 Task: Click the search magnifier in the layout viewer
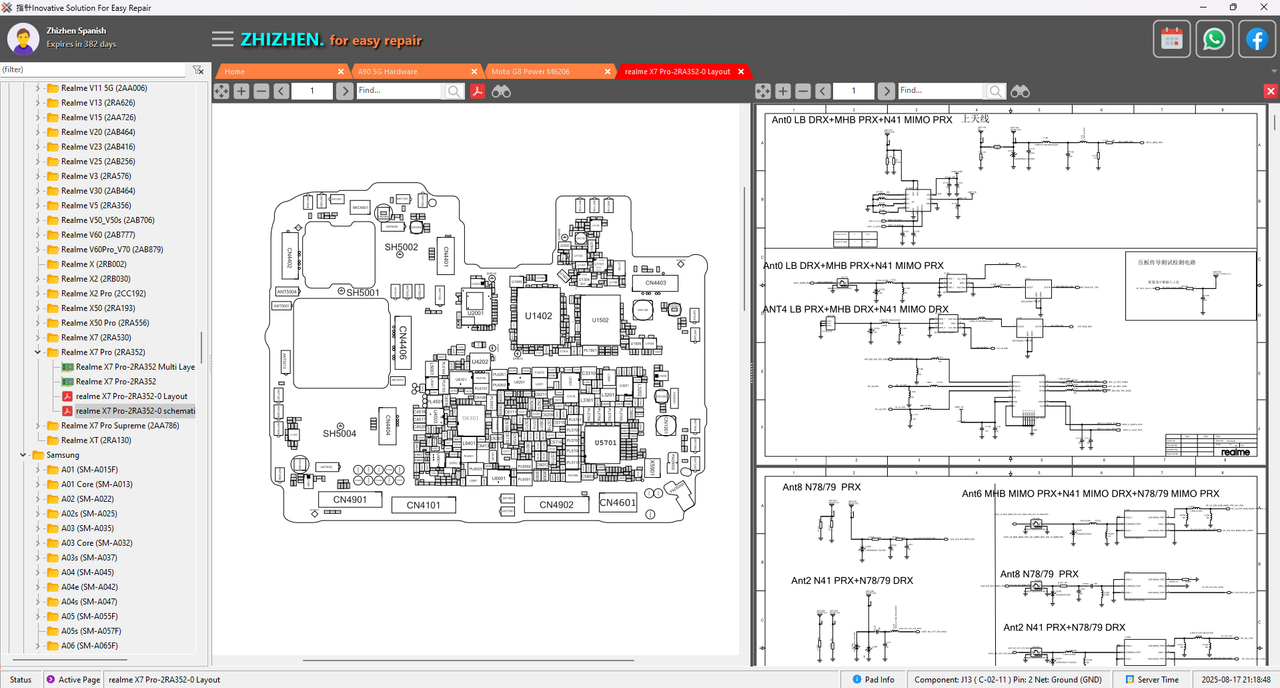coord(455,91)
